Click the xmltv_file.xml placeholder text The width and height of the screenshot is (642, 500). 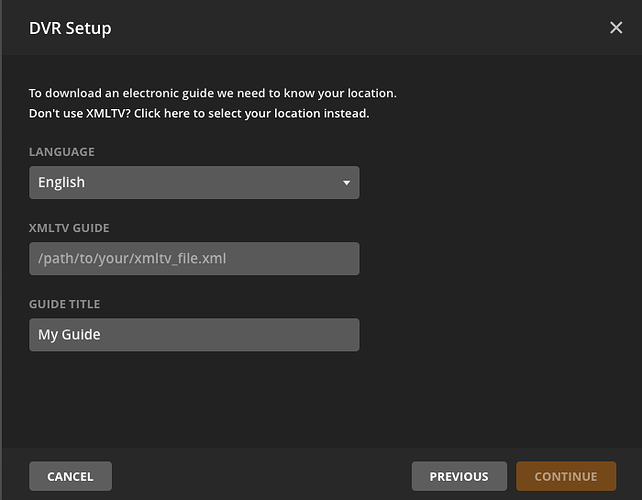tap(135, 259)
